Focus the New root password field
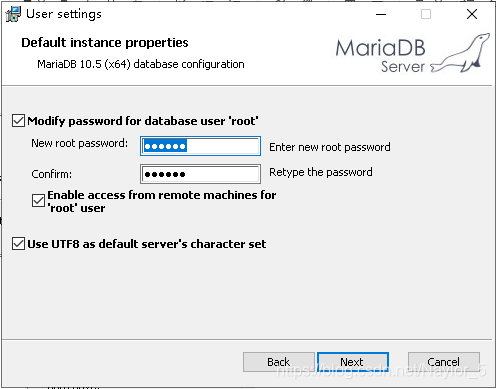496x389 pixels. click(200, 146)
